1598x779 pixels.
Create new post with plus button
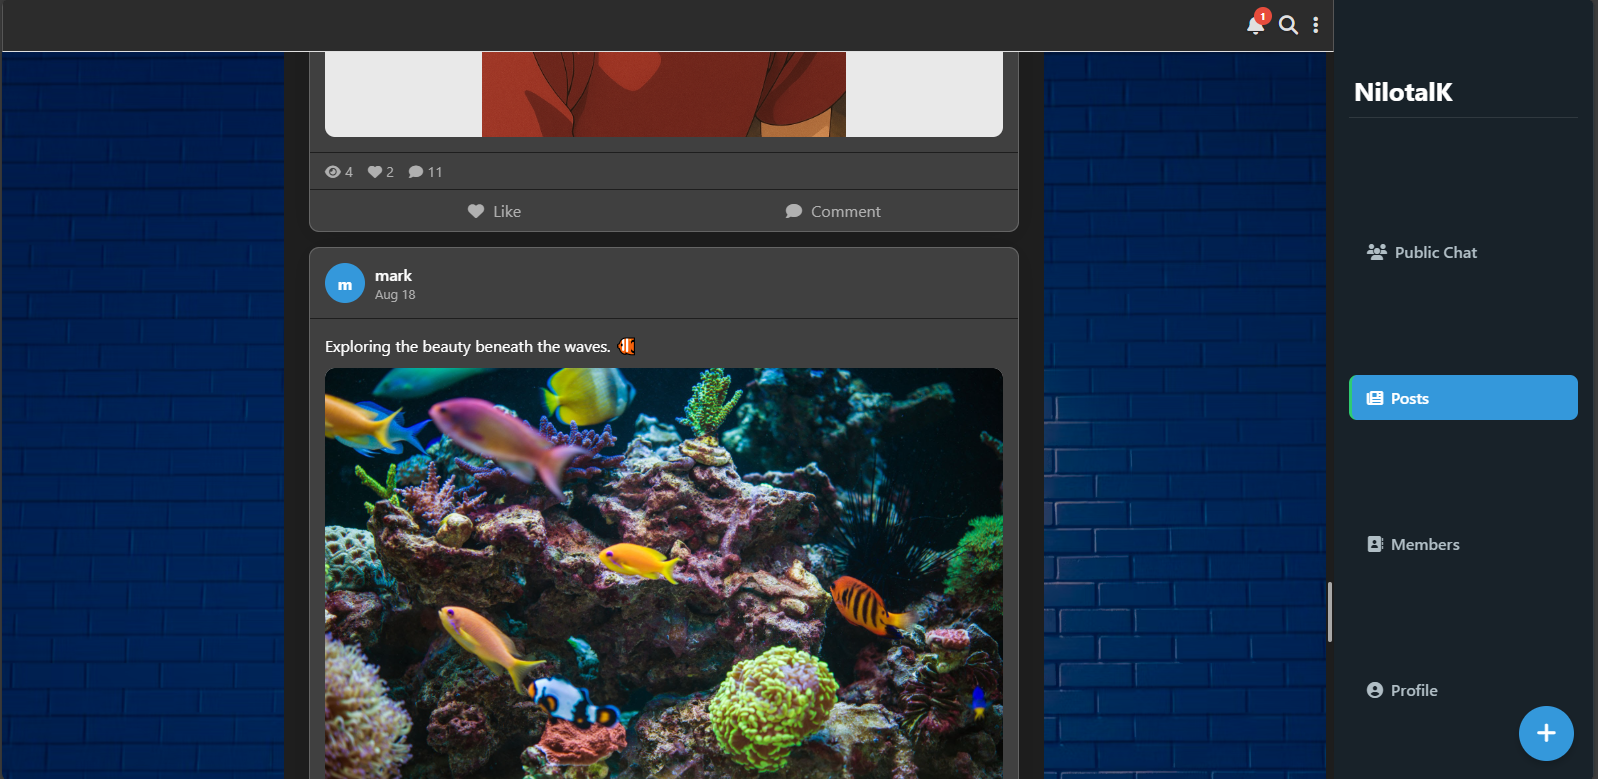tap(1546, 733)
